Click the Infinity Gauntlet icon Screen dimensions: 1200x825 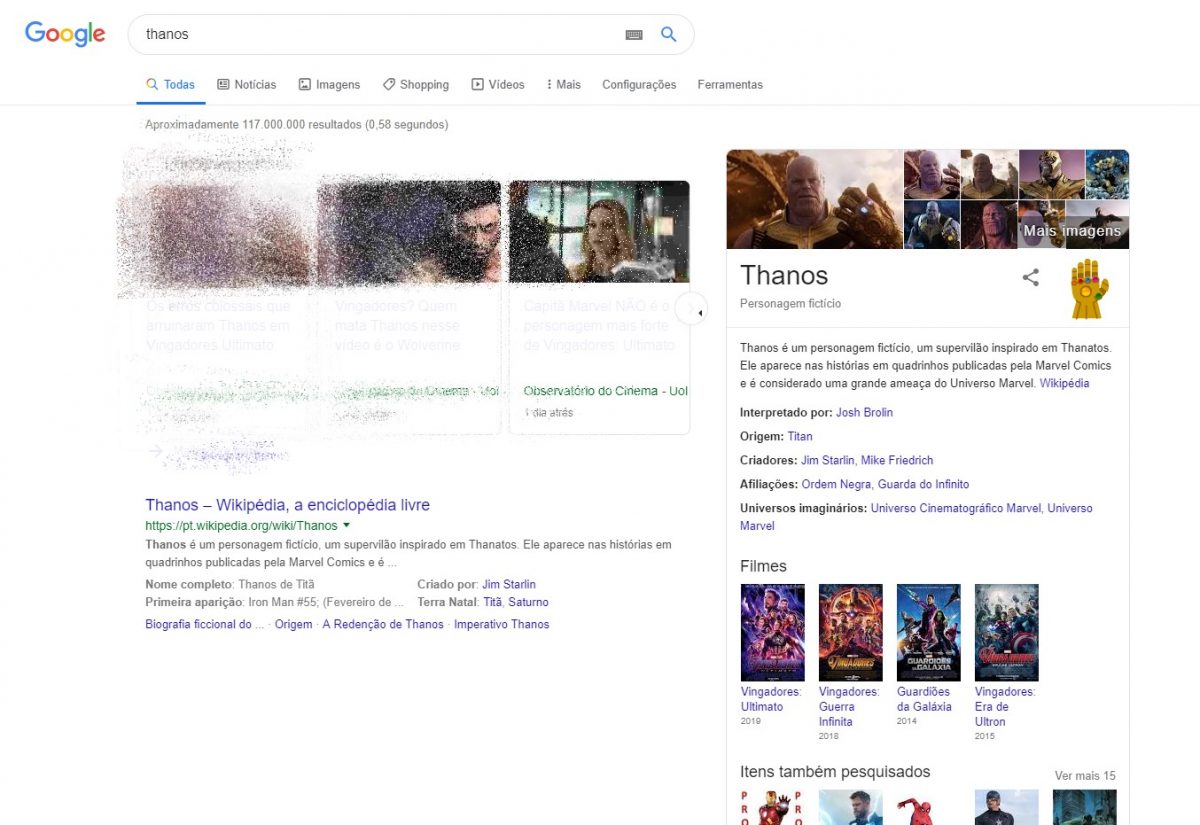coord(1088,289)
